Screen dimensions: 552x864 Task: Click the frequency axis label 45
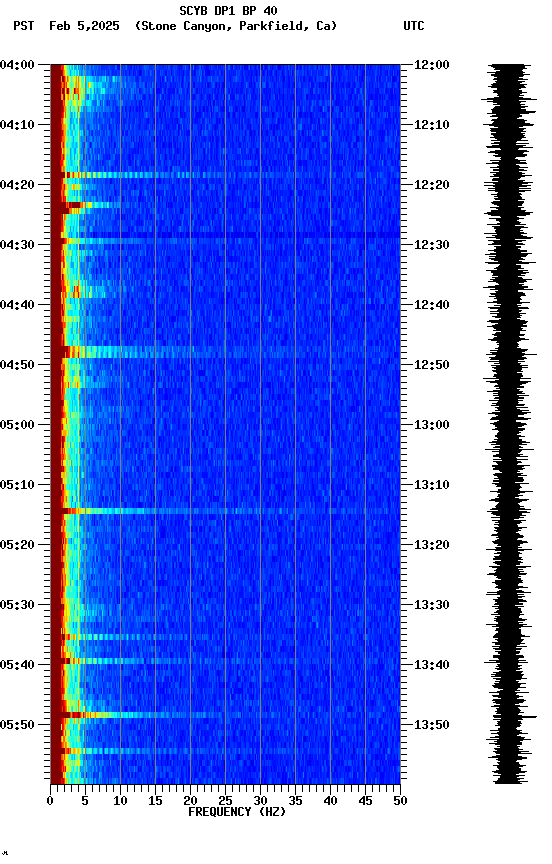pos(365,801)
